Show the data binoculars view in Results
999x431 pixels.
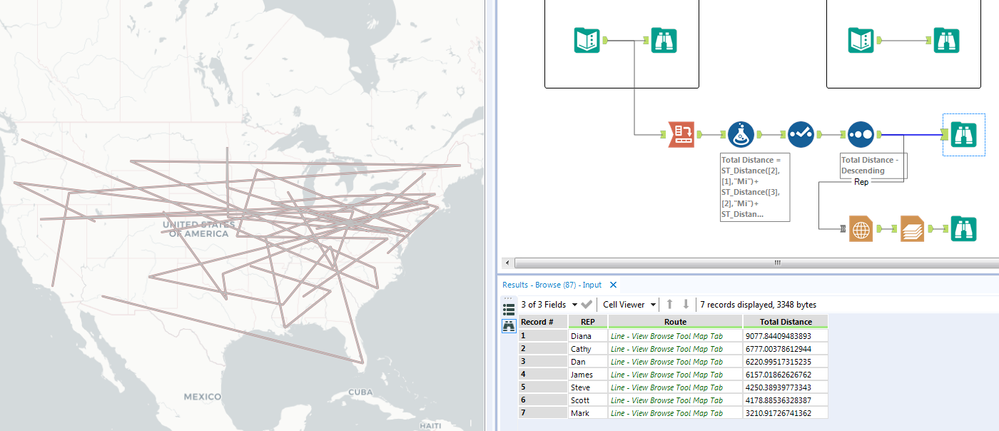[508, 326]
